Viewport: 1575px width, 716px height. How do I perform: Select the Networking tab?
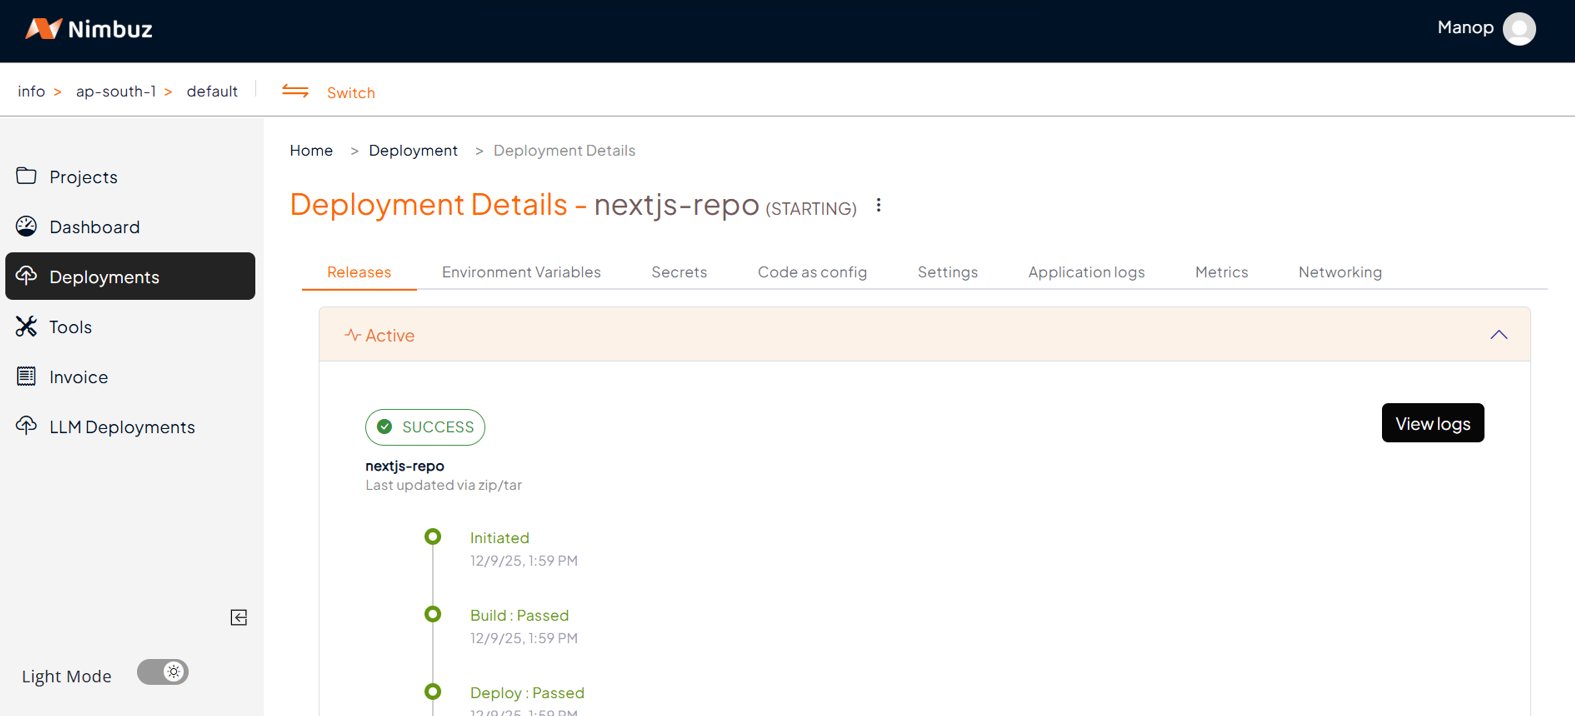1340,272
